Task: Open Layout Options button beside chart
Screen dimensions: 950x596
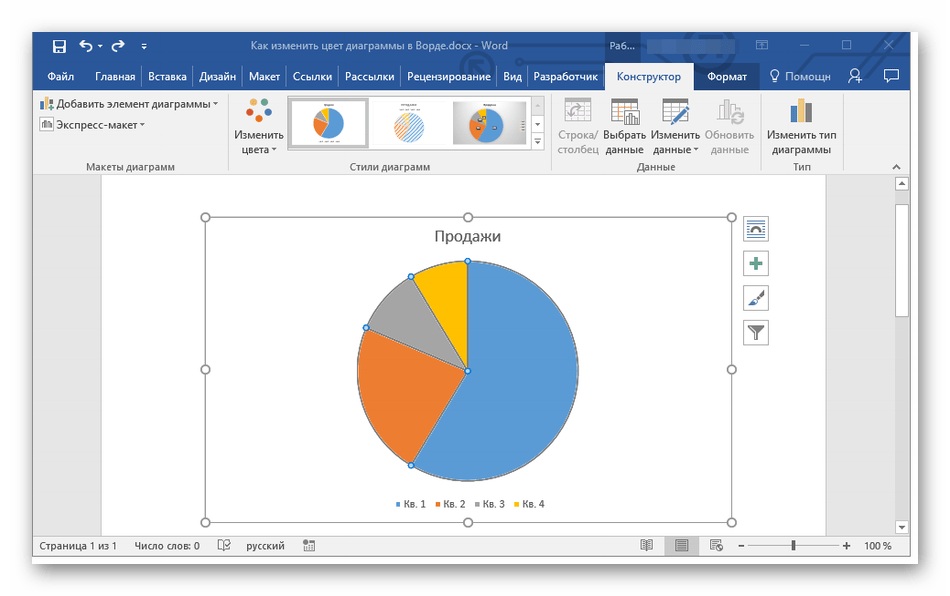Action: (x=756, y=229)
